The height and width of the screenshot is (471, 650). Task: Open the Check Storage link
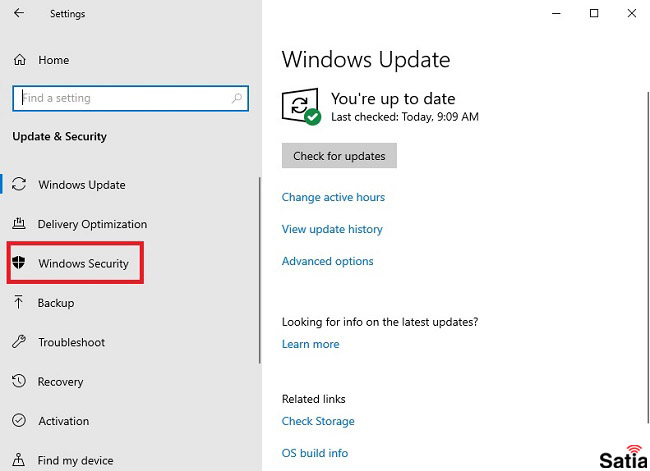click(x=318, y=421)
